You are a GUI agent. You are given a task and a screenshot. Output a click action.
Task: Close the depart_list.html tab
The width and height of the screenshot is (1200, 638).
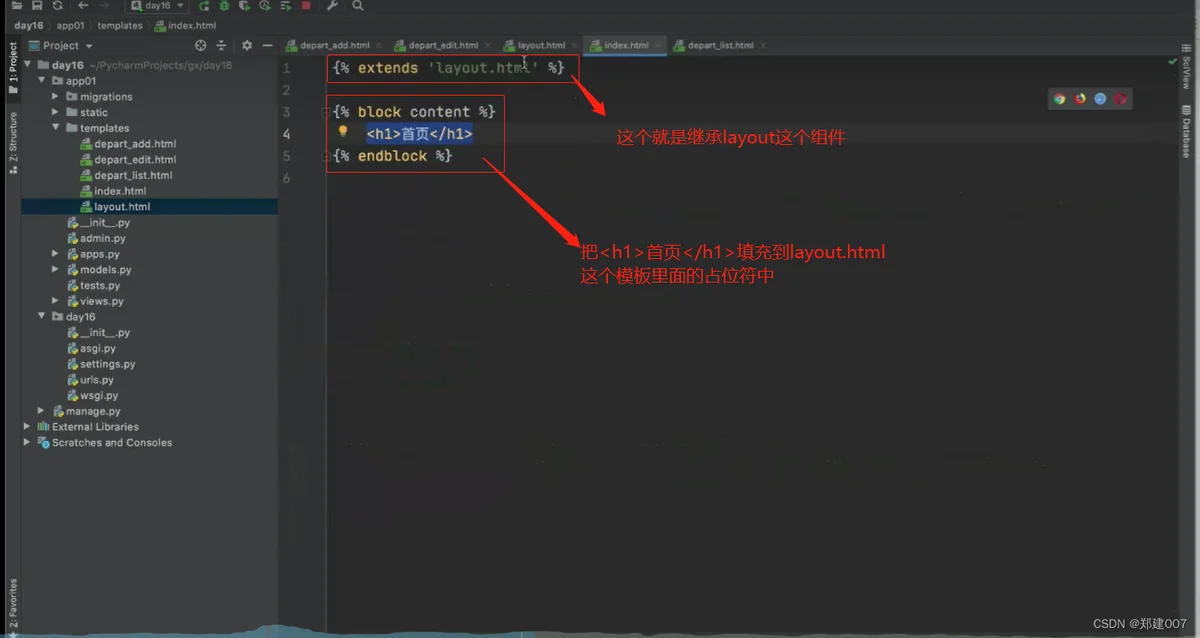[763, 46]
